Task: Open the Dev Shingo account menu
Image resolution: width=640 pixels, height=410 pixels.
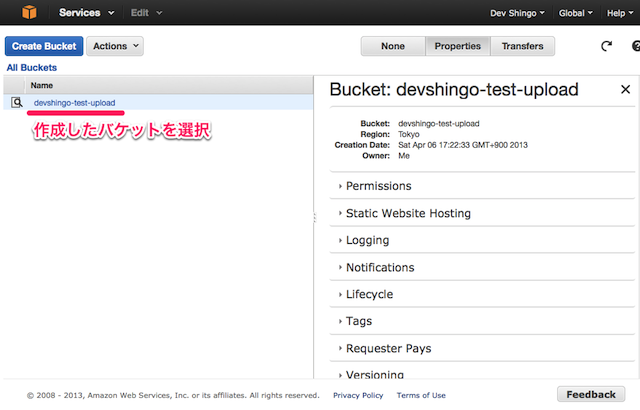Action: 517,13
